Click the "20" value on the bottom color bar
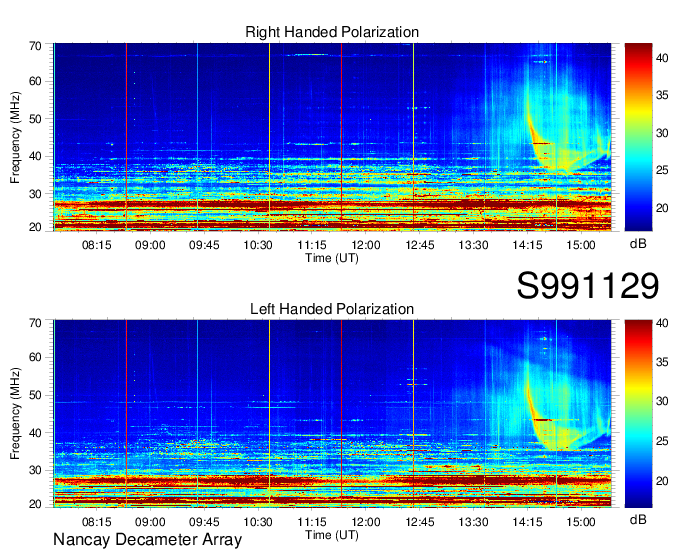This screenshot has height=552, width=680. (662, 481)
